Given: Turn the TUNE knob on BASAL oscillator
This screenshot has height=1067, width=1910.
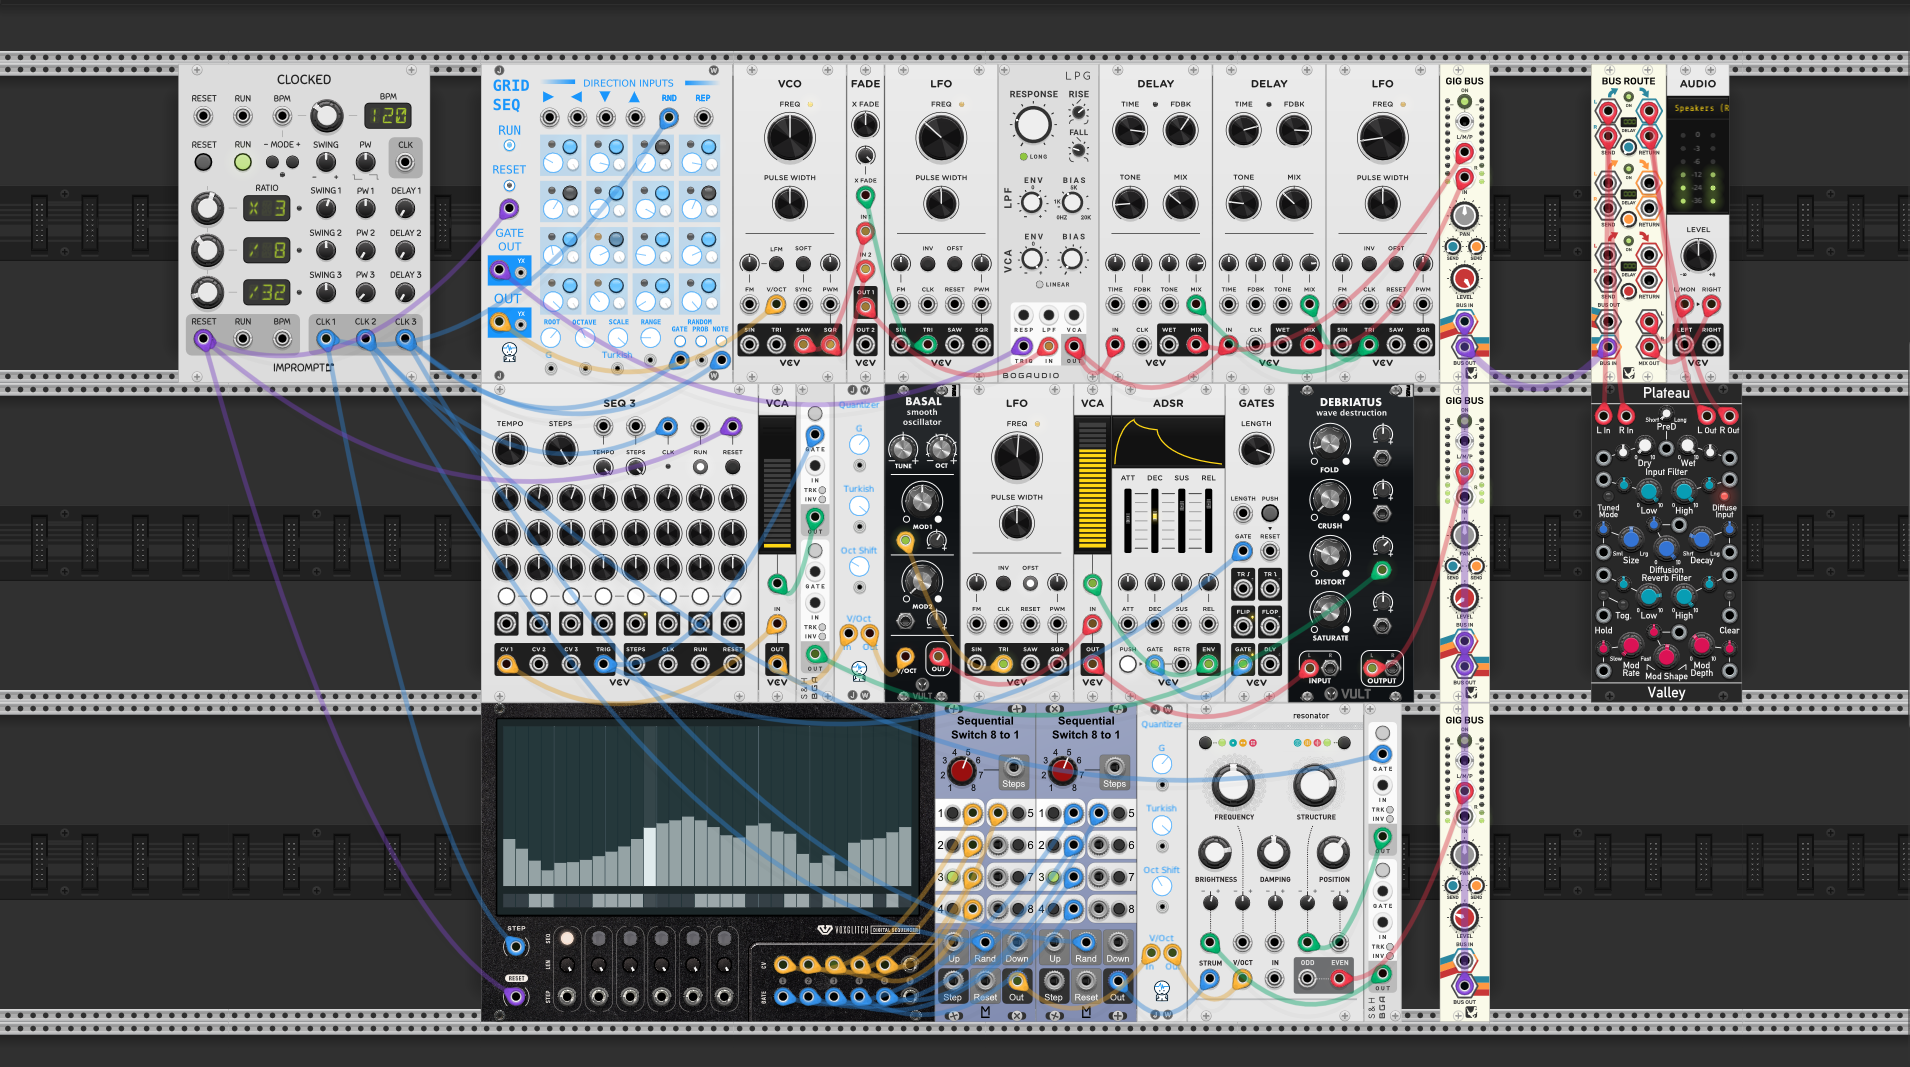Looking at the screenshot, I should (x=904, y=449).
